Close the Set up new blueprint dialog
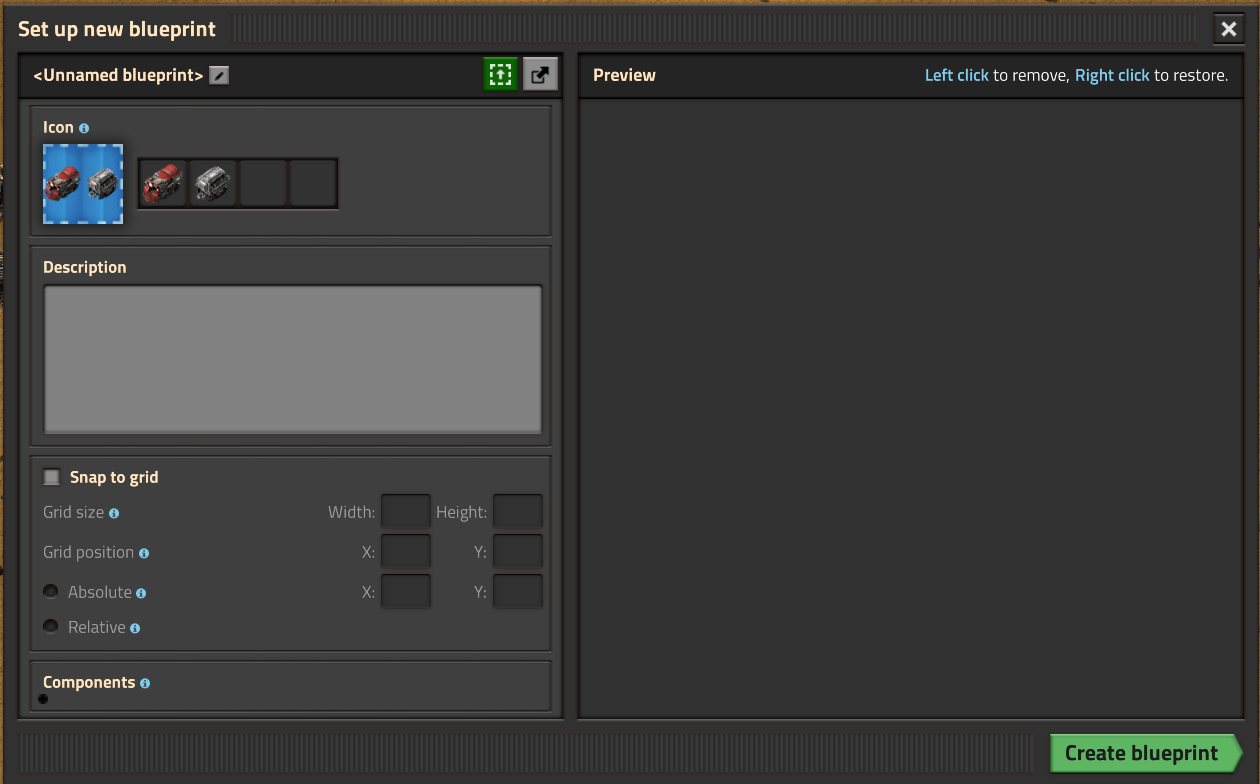 point(1228,29)
